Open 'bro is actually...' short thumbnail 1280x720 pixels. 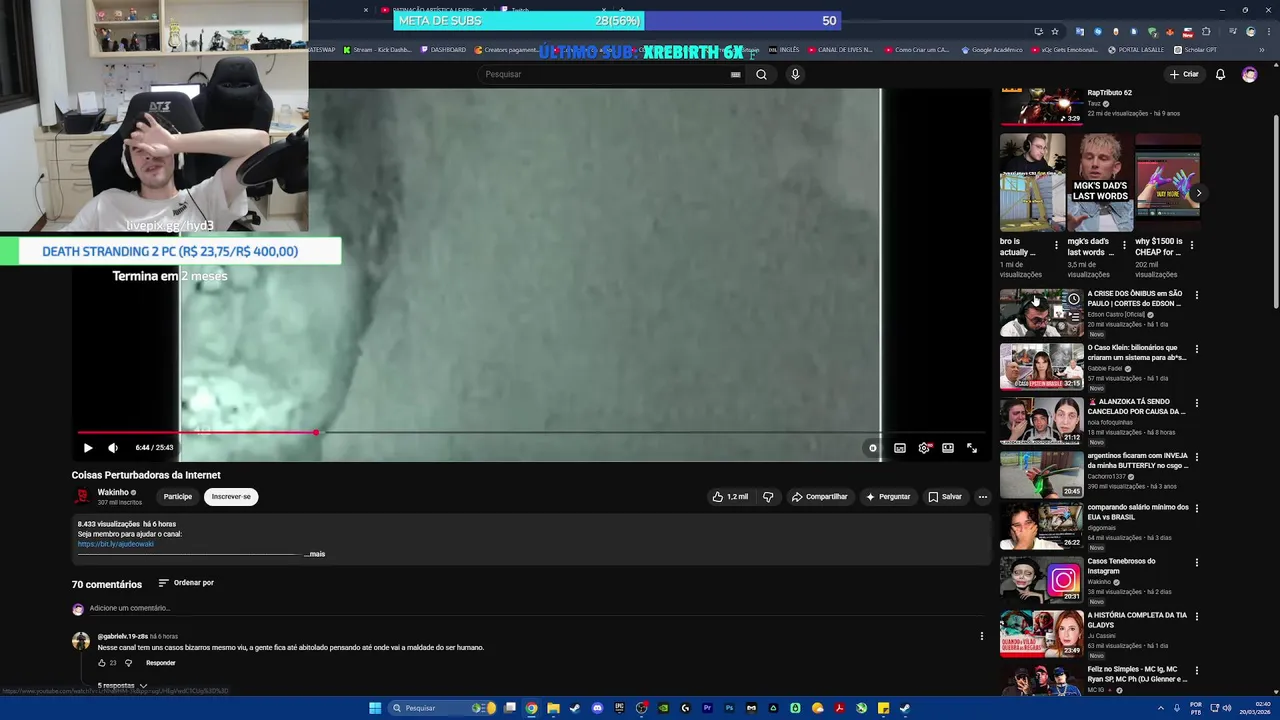tap(1032, 182)
